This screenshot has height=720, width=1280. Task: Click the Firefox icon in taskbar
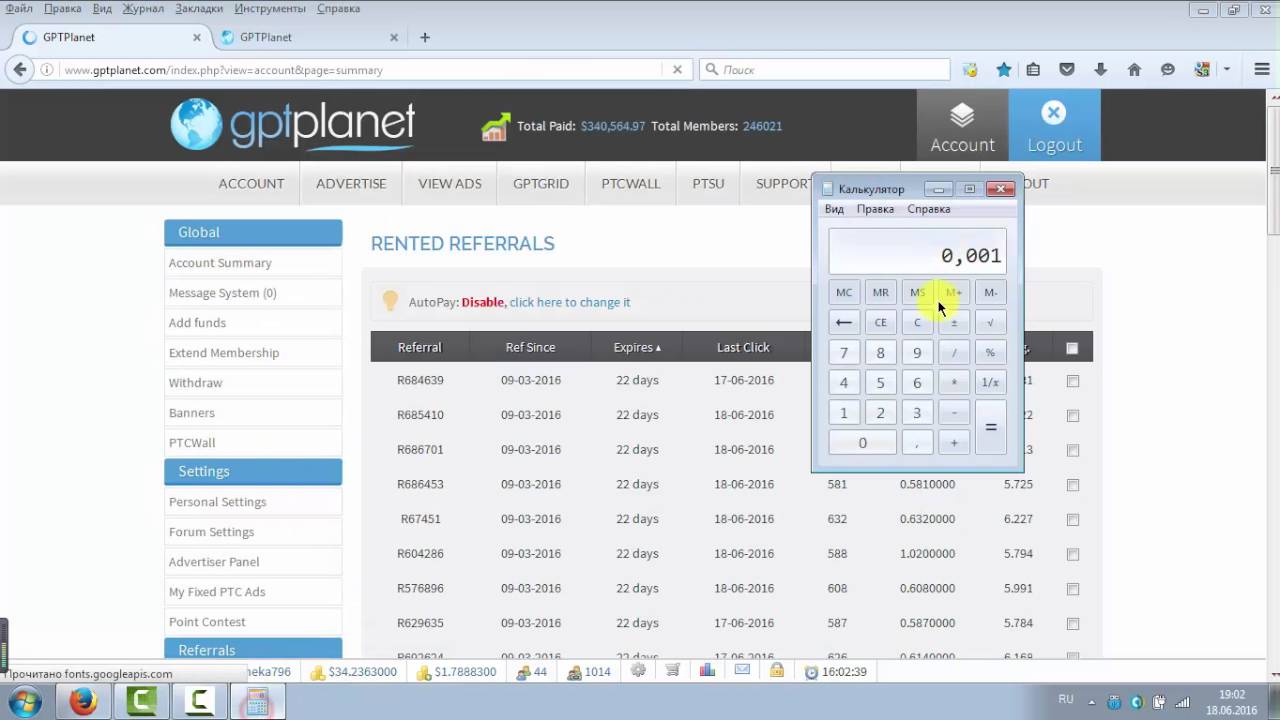click(x=83, y=702)
